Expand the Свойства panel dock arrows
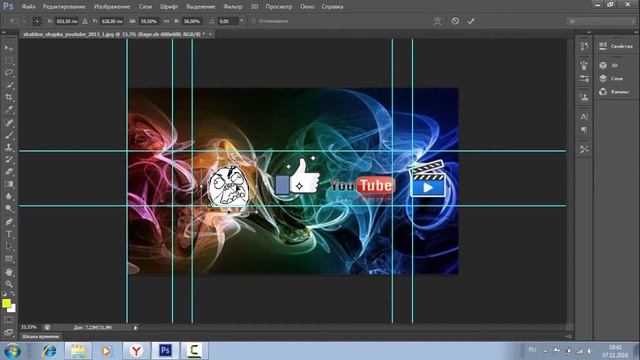Image resolution: width=640 pixels, height=360 pixels. [x=636, y=32]
